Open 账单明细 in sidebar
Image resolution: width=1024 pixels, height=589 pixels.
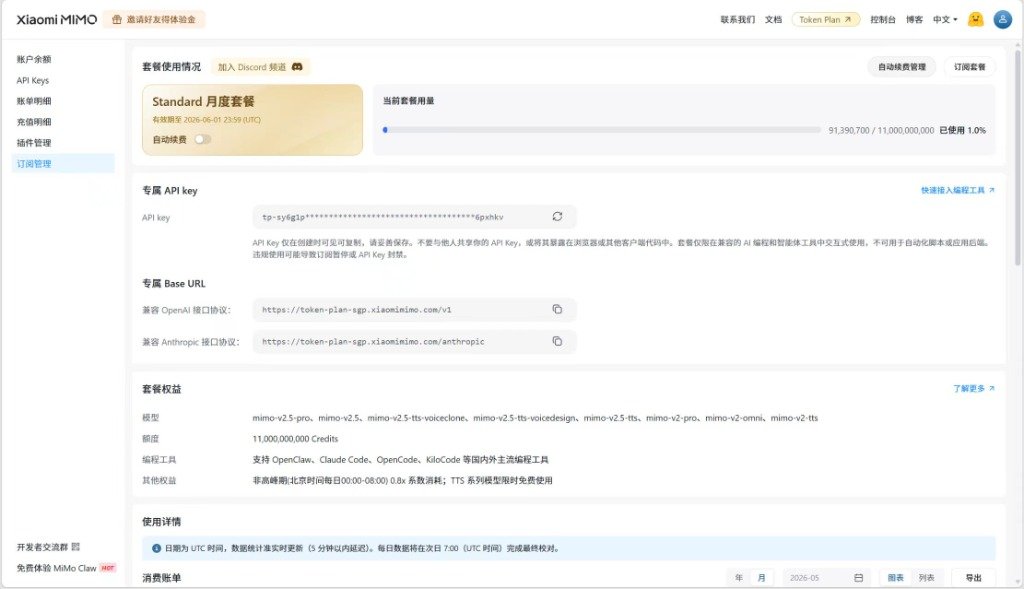point(34,101)
